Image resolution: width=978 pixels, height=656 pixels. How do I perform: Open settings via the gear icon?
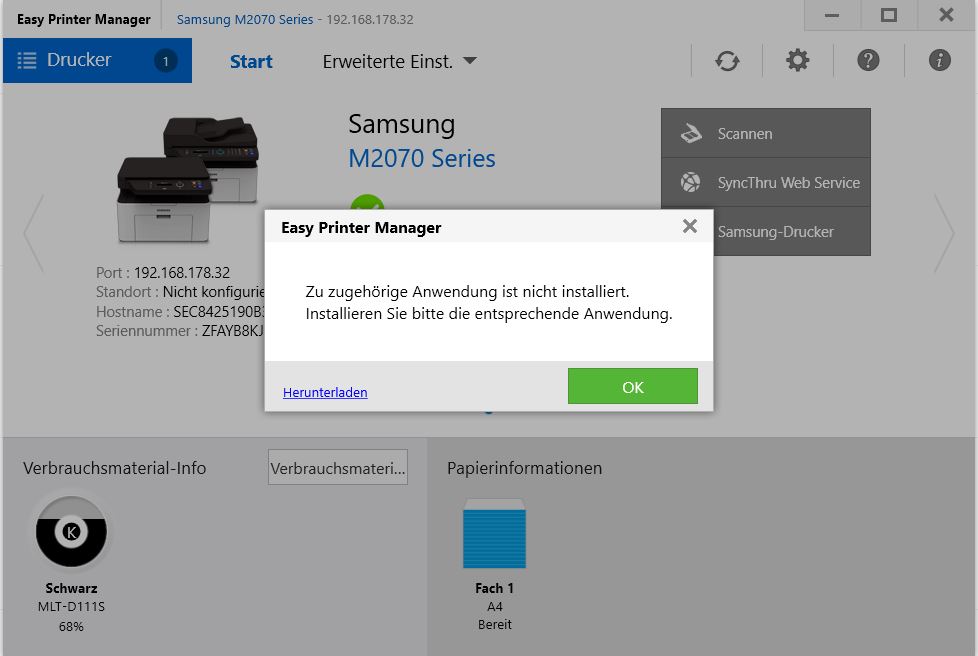pos(798,60)
